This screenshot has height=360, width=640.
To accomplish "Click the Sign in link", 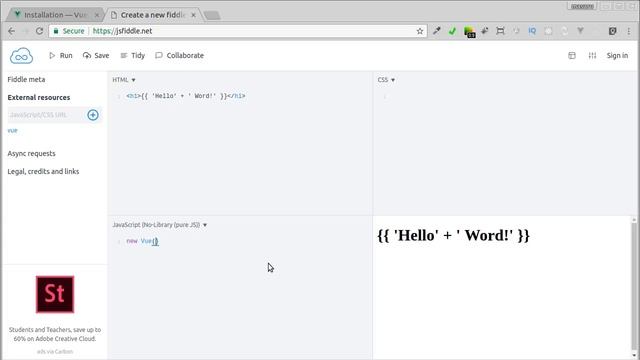I will click(617, 56).
